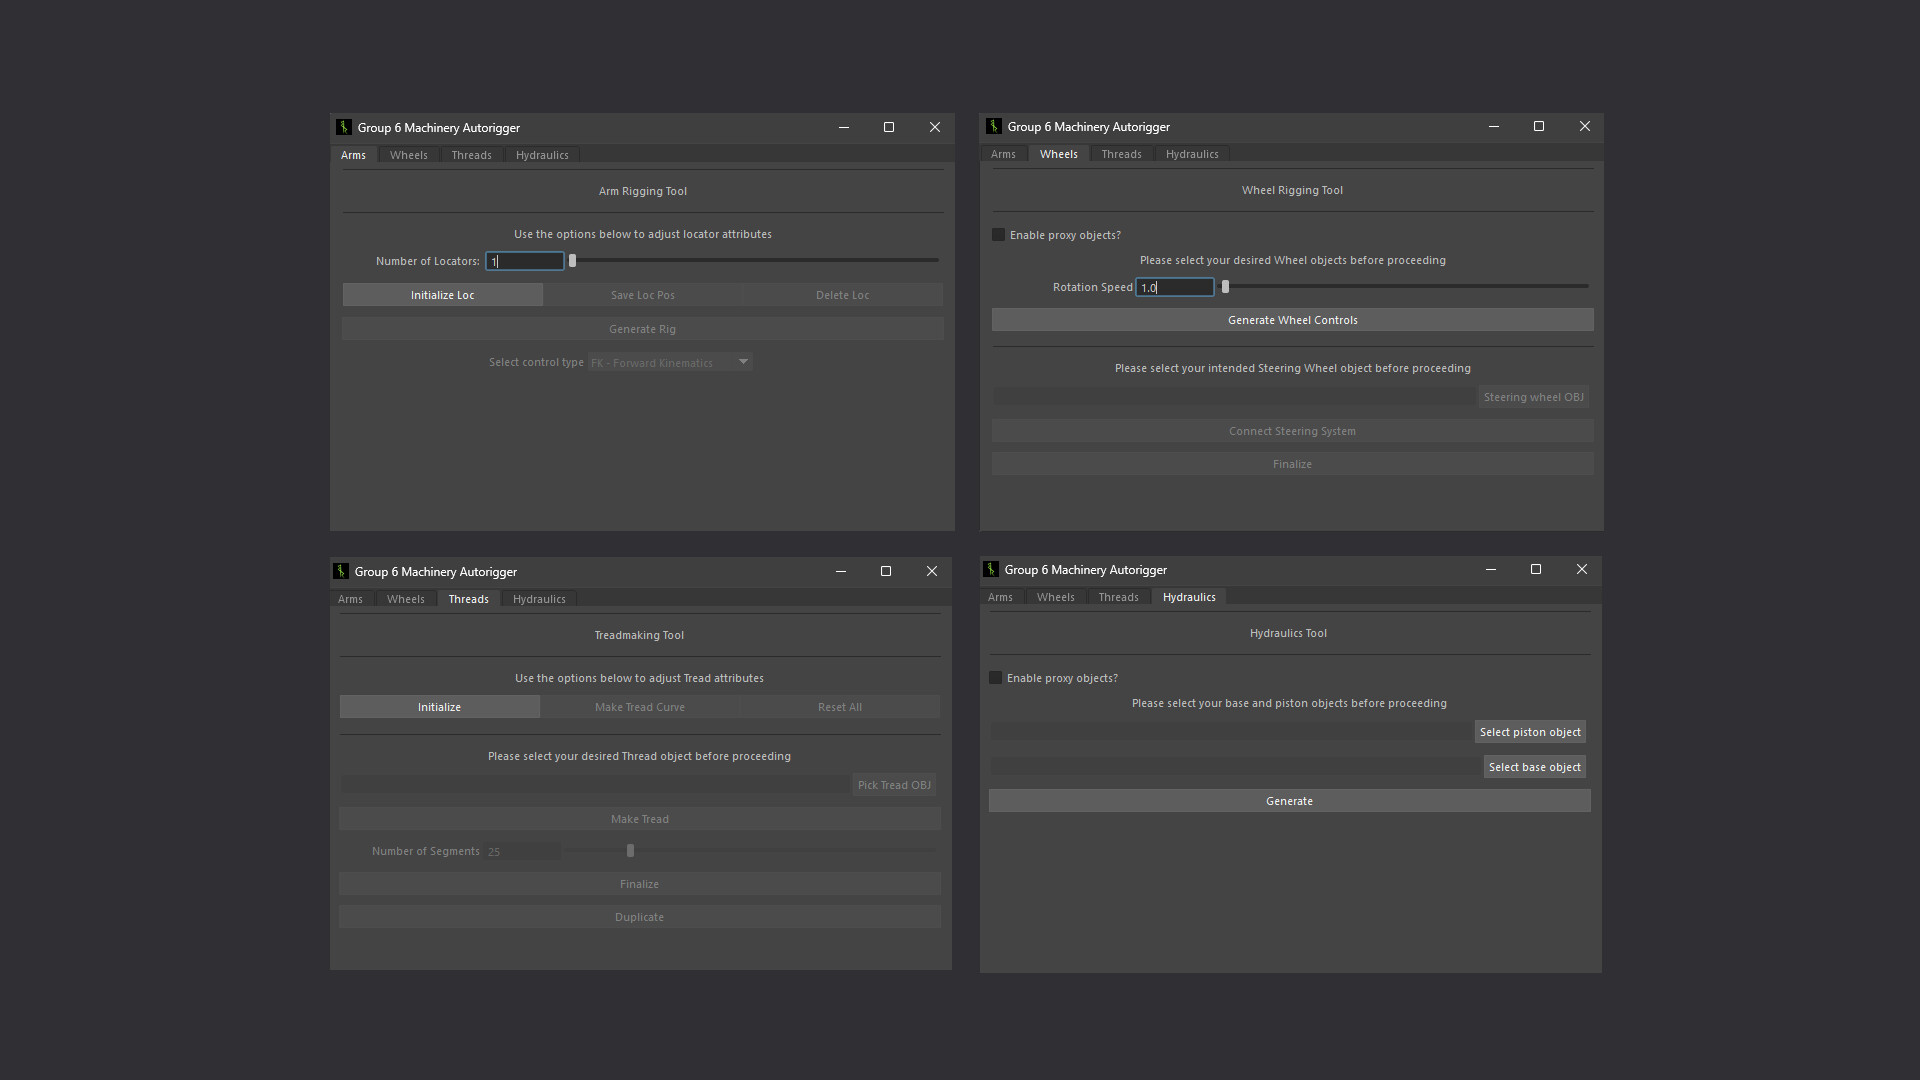The width and height of the screenshot is (1920, 1080).
Task: Click the Rotation Speed slider handle
Action: point(1225,287)
